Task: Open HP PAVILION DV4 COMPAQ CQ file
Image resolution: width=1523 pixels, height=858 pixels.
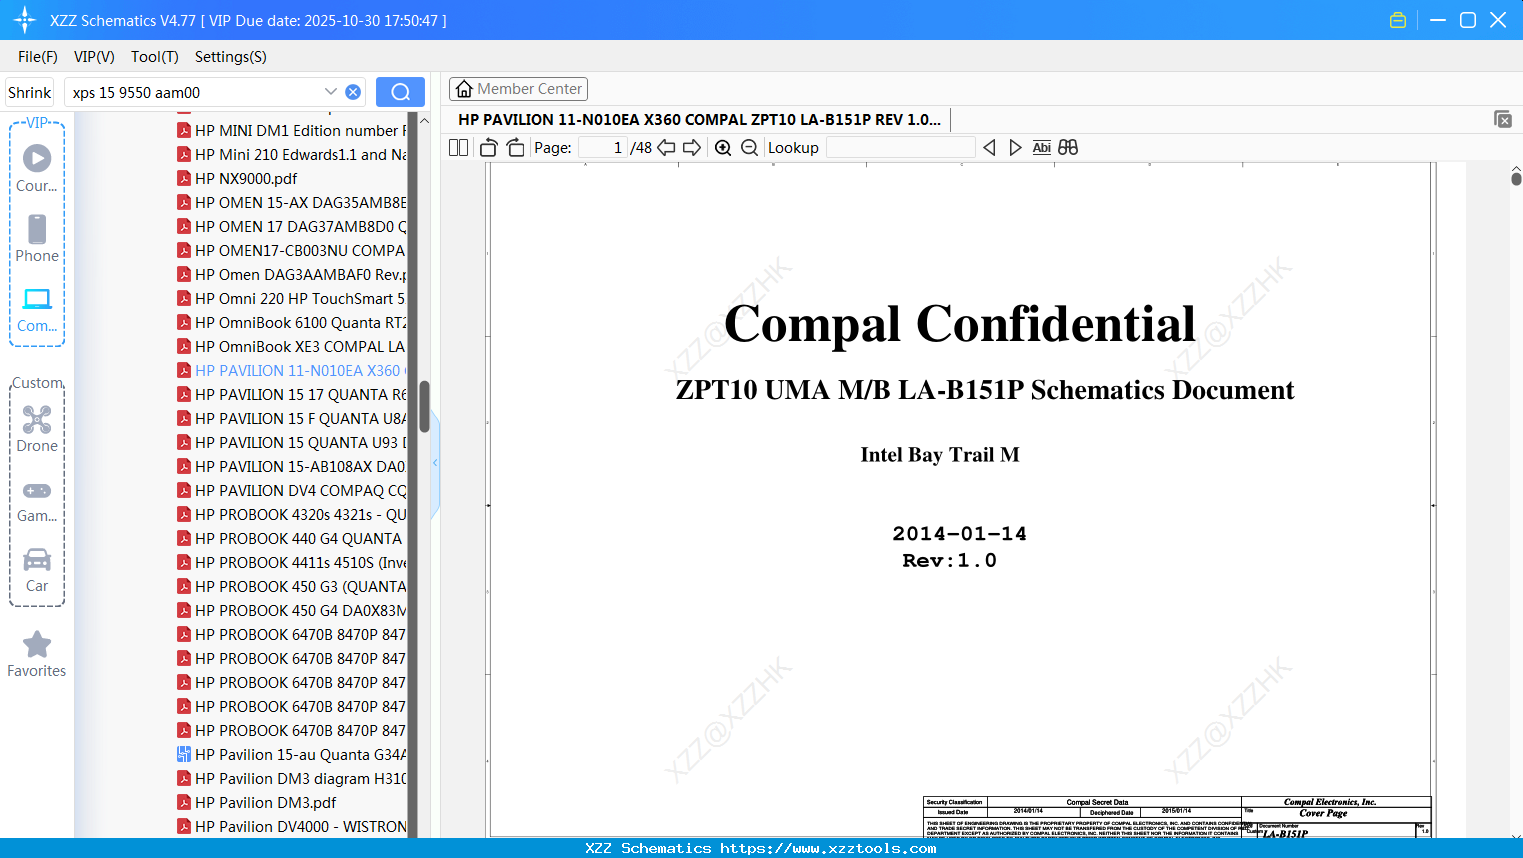Action: pyautogui.click(x=292, y=490)
